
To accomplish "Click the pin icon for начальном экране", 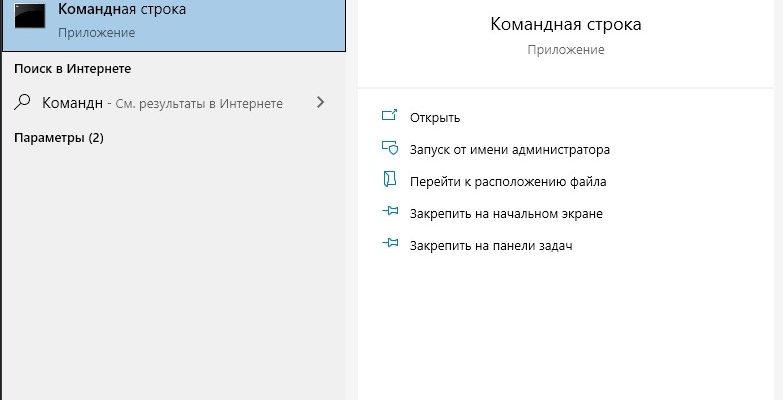I will (390, 211).
